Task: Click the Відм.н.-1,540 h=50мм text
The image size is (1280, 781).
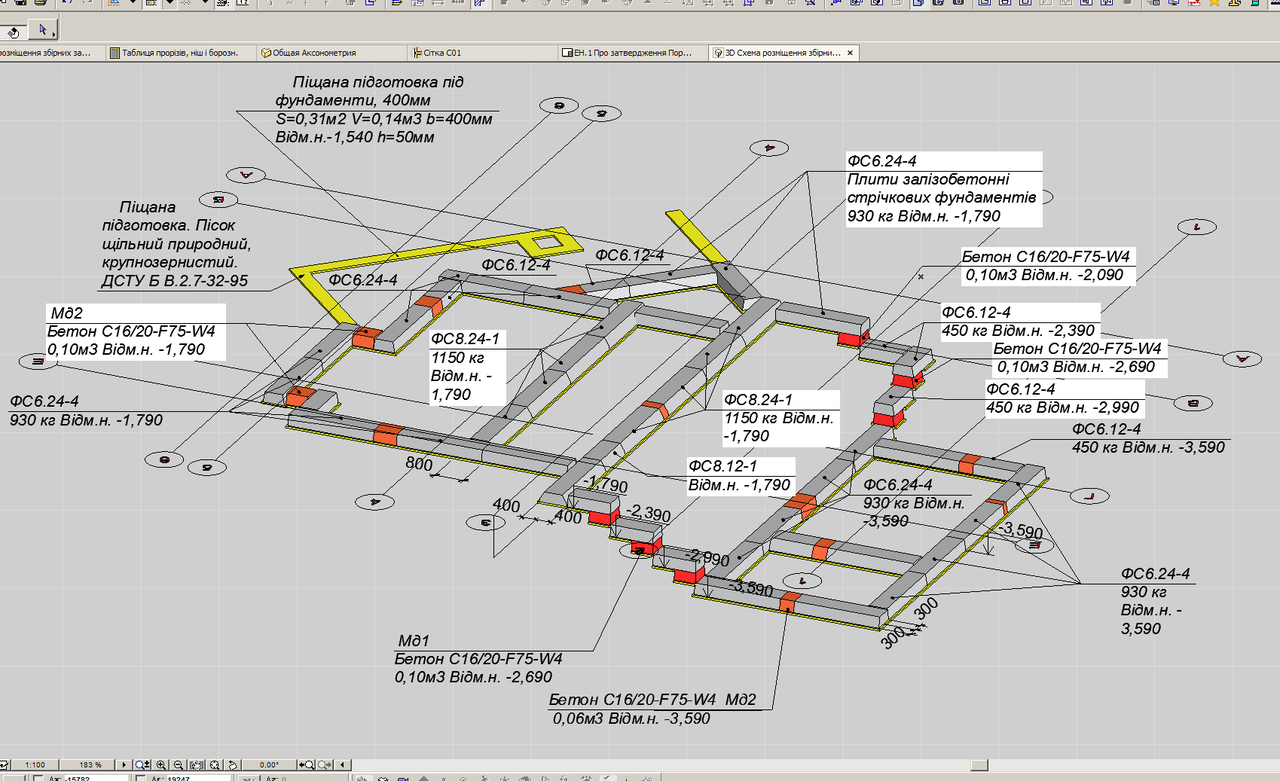Action: tap(355, 138)
